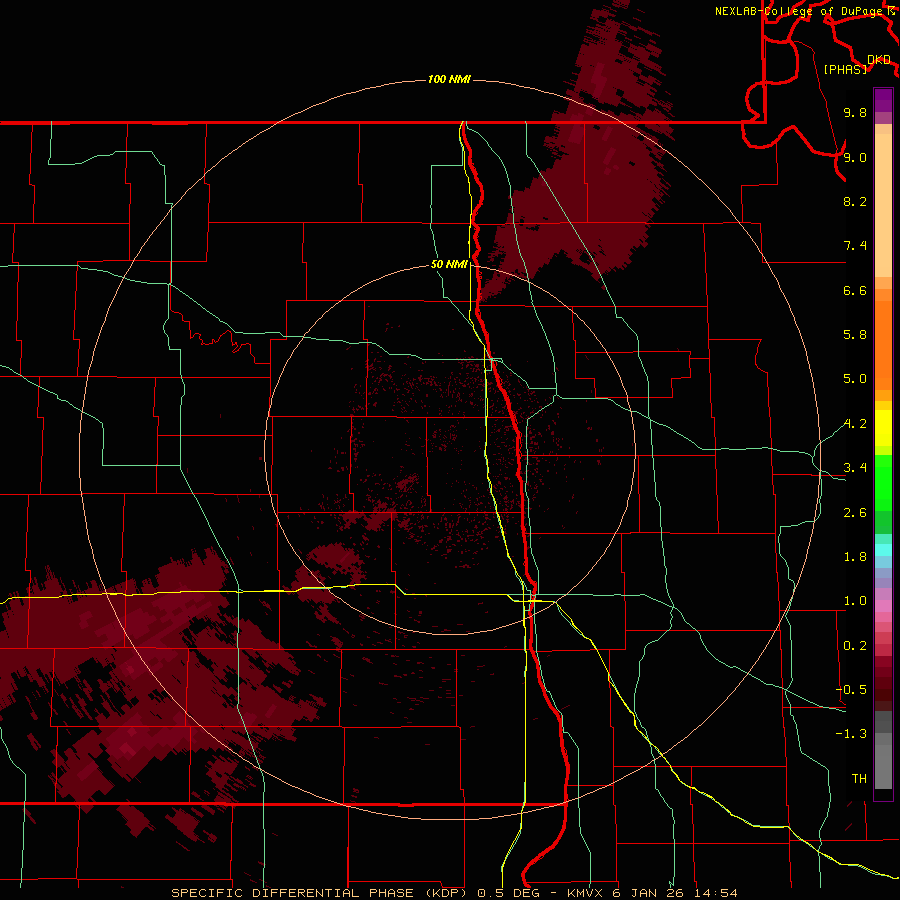Viewport: 900px width, 900px height.
Task: Click the 5.0 scale value
Action: click(855, 379)
